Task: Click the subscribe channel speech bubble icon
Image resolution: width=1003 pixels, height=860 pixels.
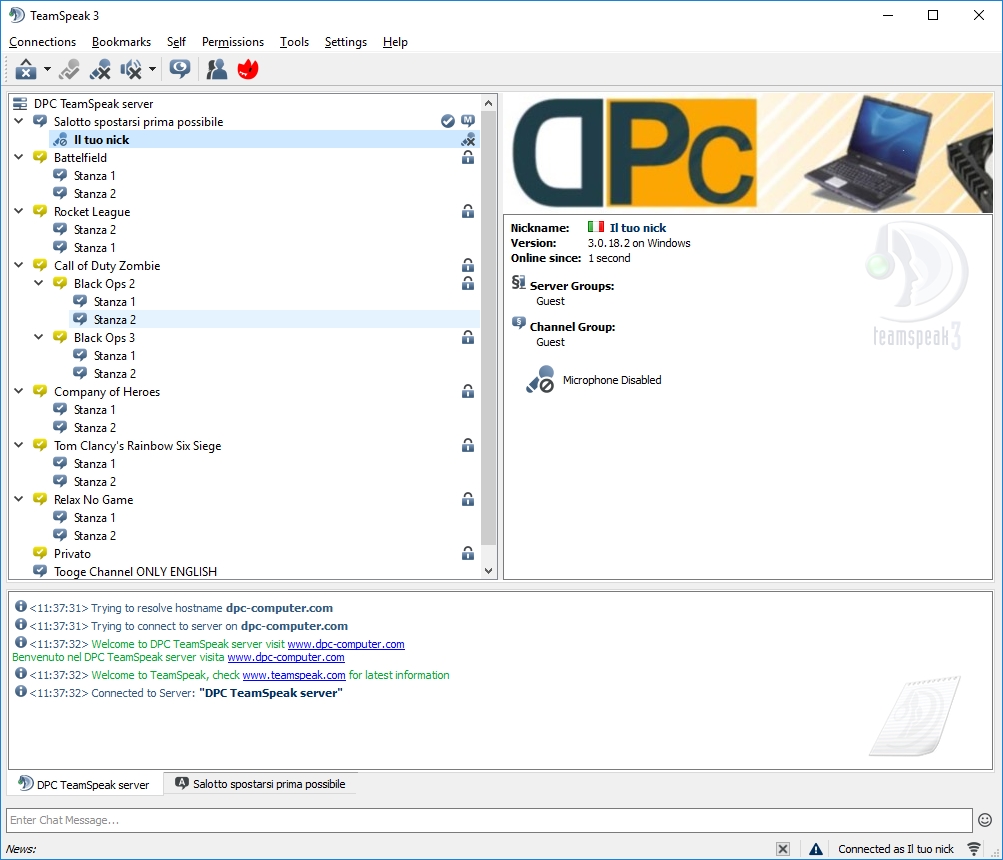Action: tap(180, 69)
